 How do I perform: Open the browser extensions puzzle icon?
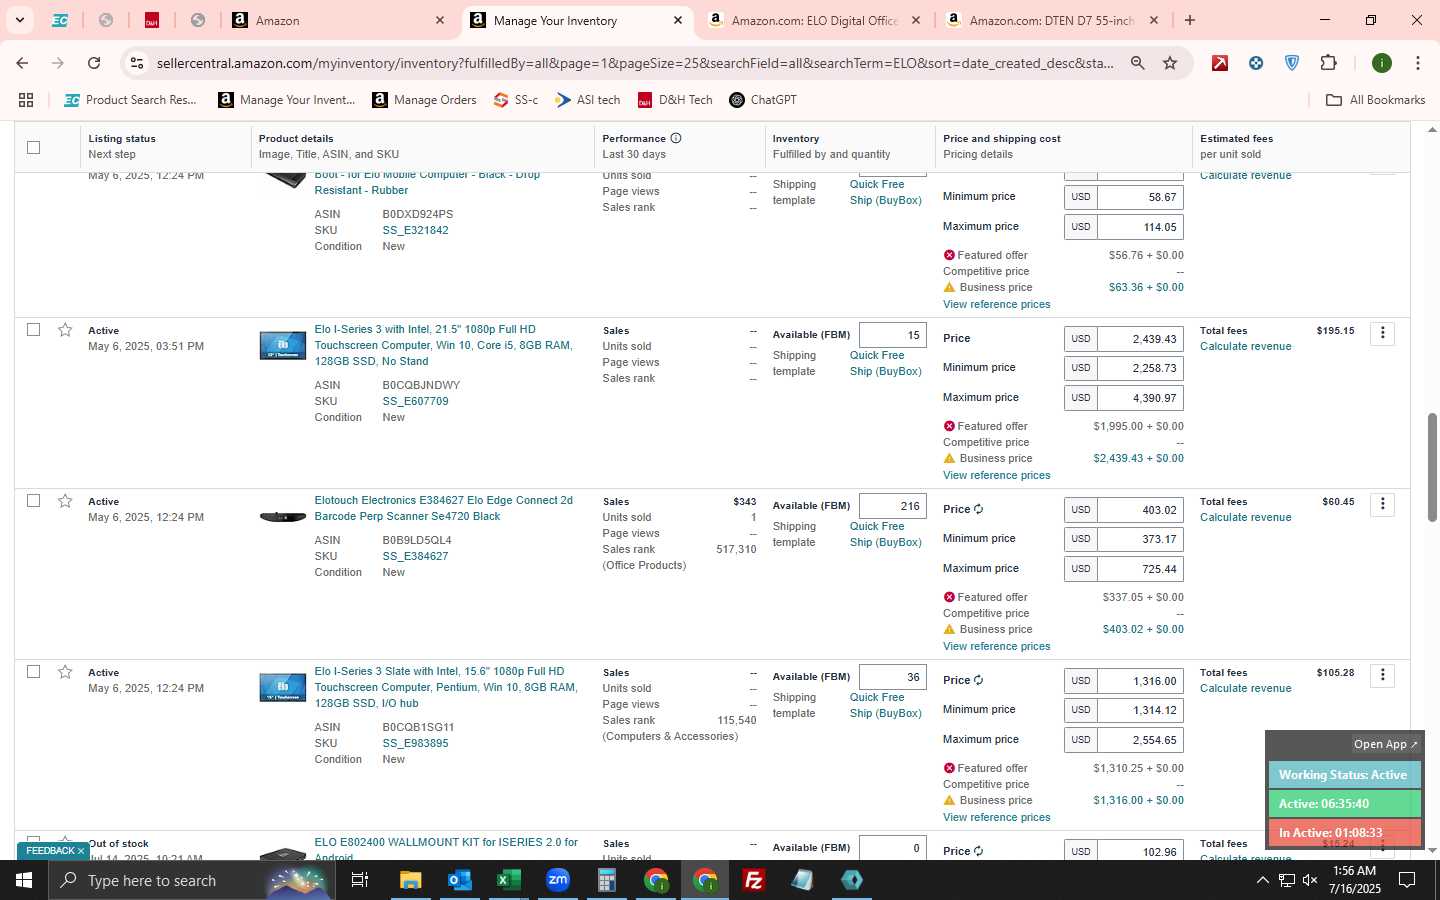[1328, 63]
